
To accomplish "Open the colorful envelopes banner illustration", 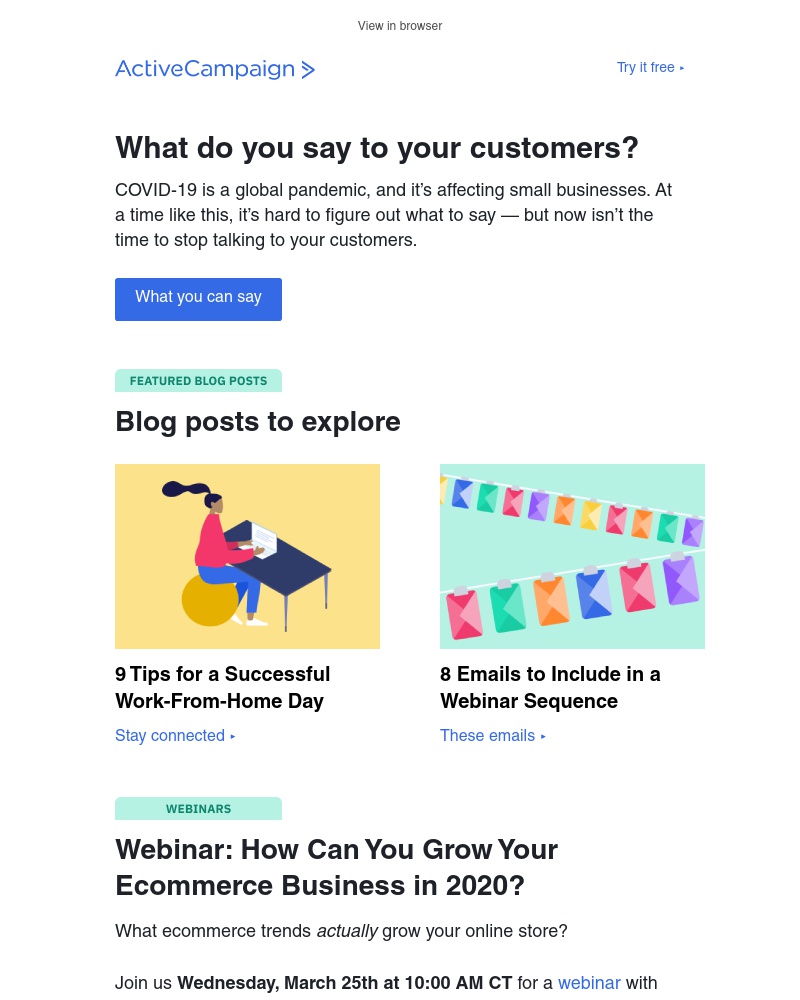I will pos(572,556).
